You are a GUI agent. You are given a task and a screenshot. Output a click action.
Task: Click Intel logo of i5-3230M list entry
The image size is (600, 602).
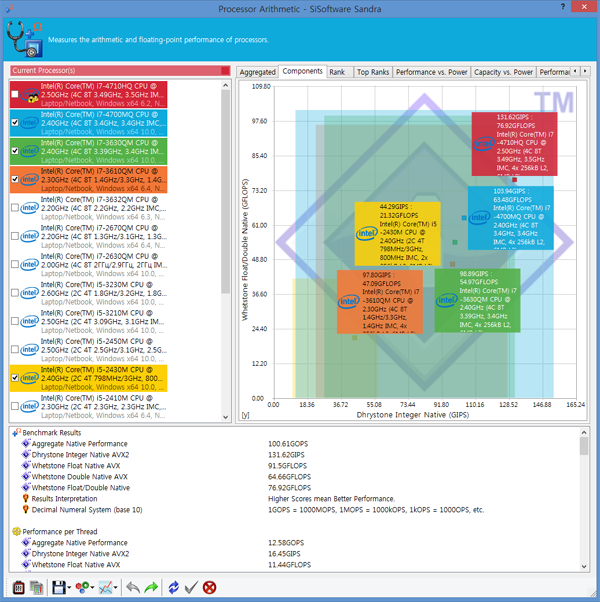30,293
